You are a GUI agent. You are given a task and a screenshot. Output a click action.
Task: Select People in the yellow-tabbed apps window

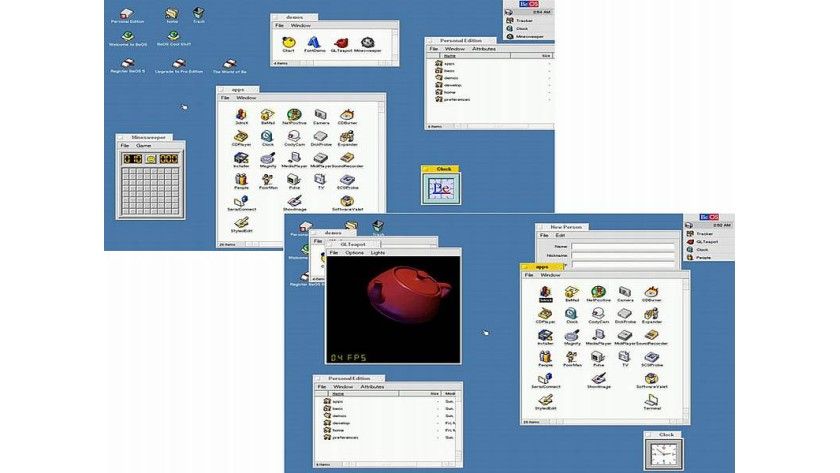[545, 359]
